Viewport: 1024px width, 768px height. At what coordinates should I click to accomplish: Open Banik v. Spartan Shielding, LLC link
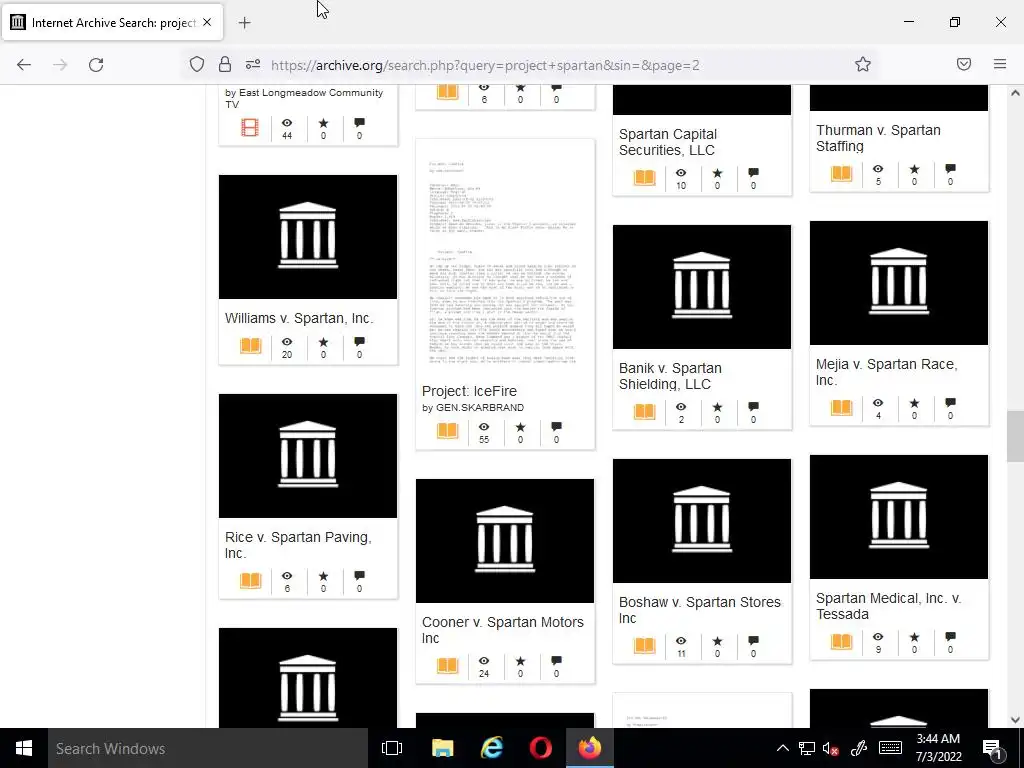670,376
